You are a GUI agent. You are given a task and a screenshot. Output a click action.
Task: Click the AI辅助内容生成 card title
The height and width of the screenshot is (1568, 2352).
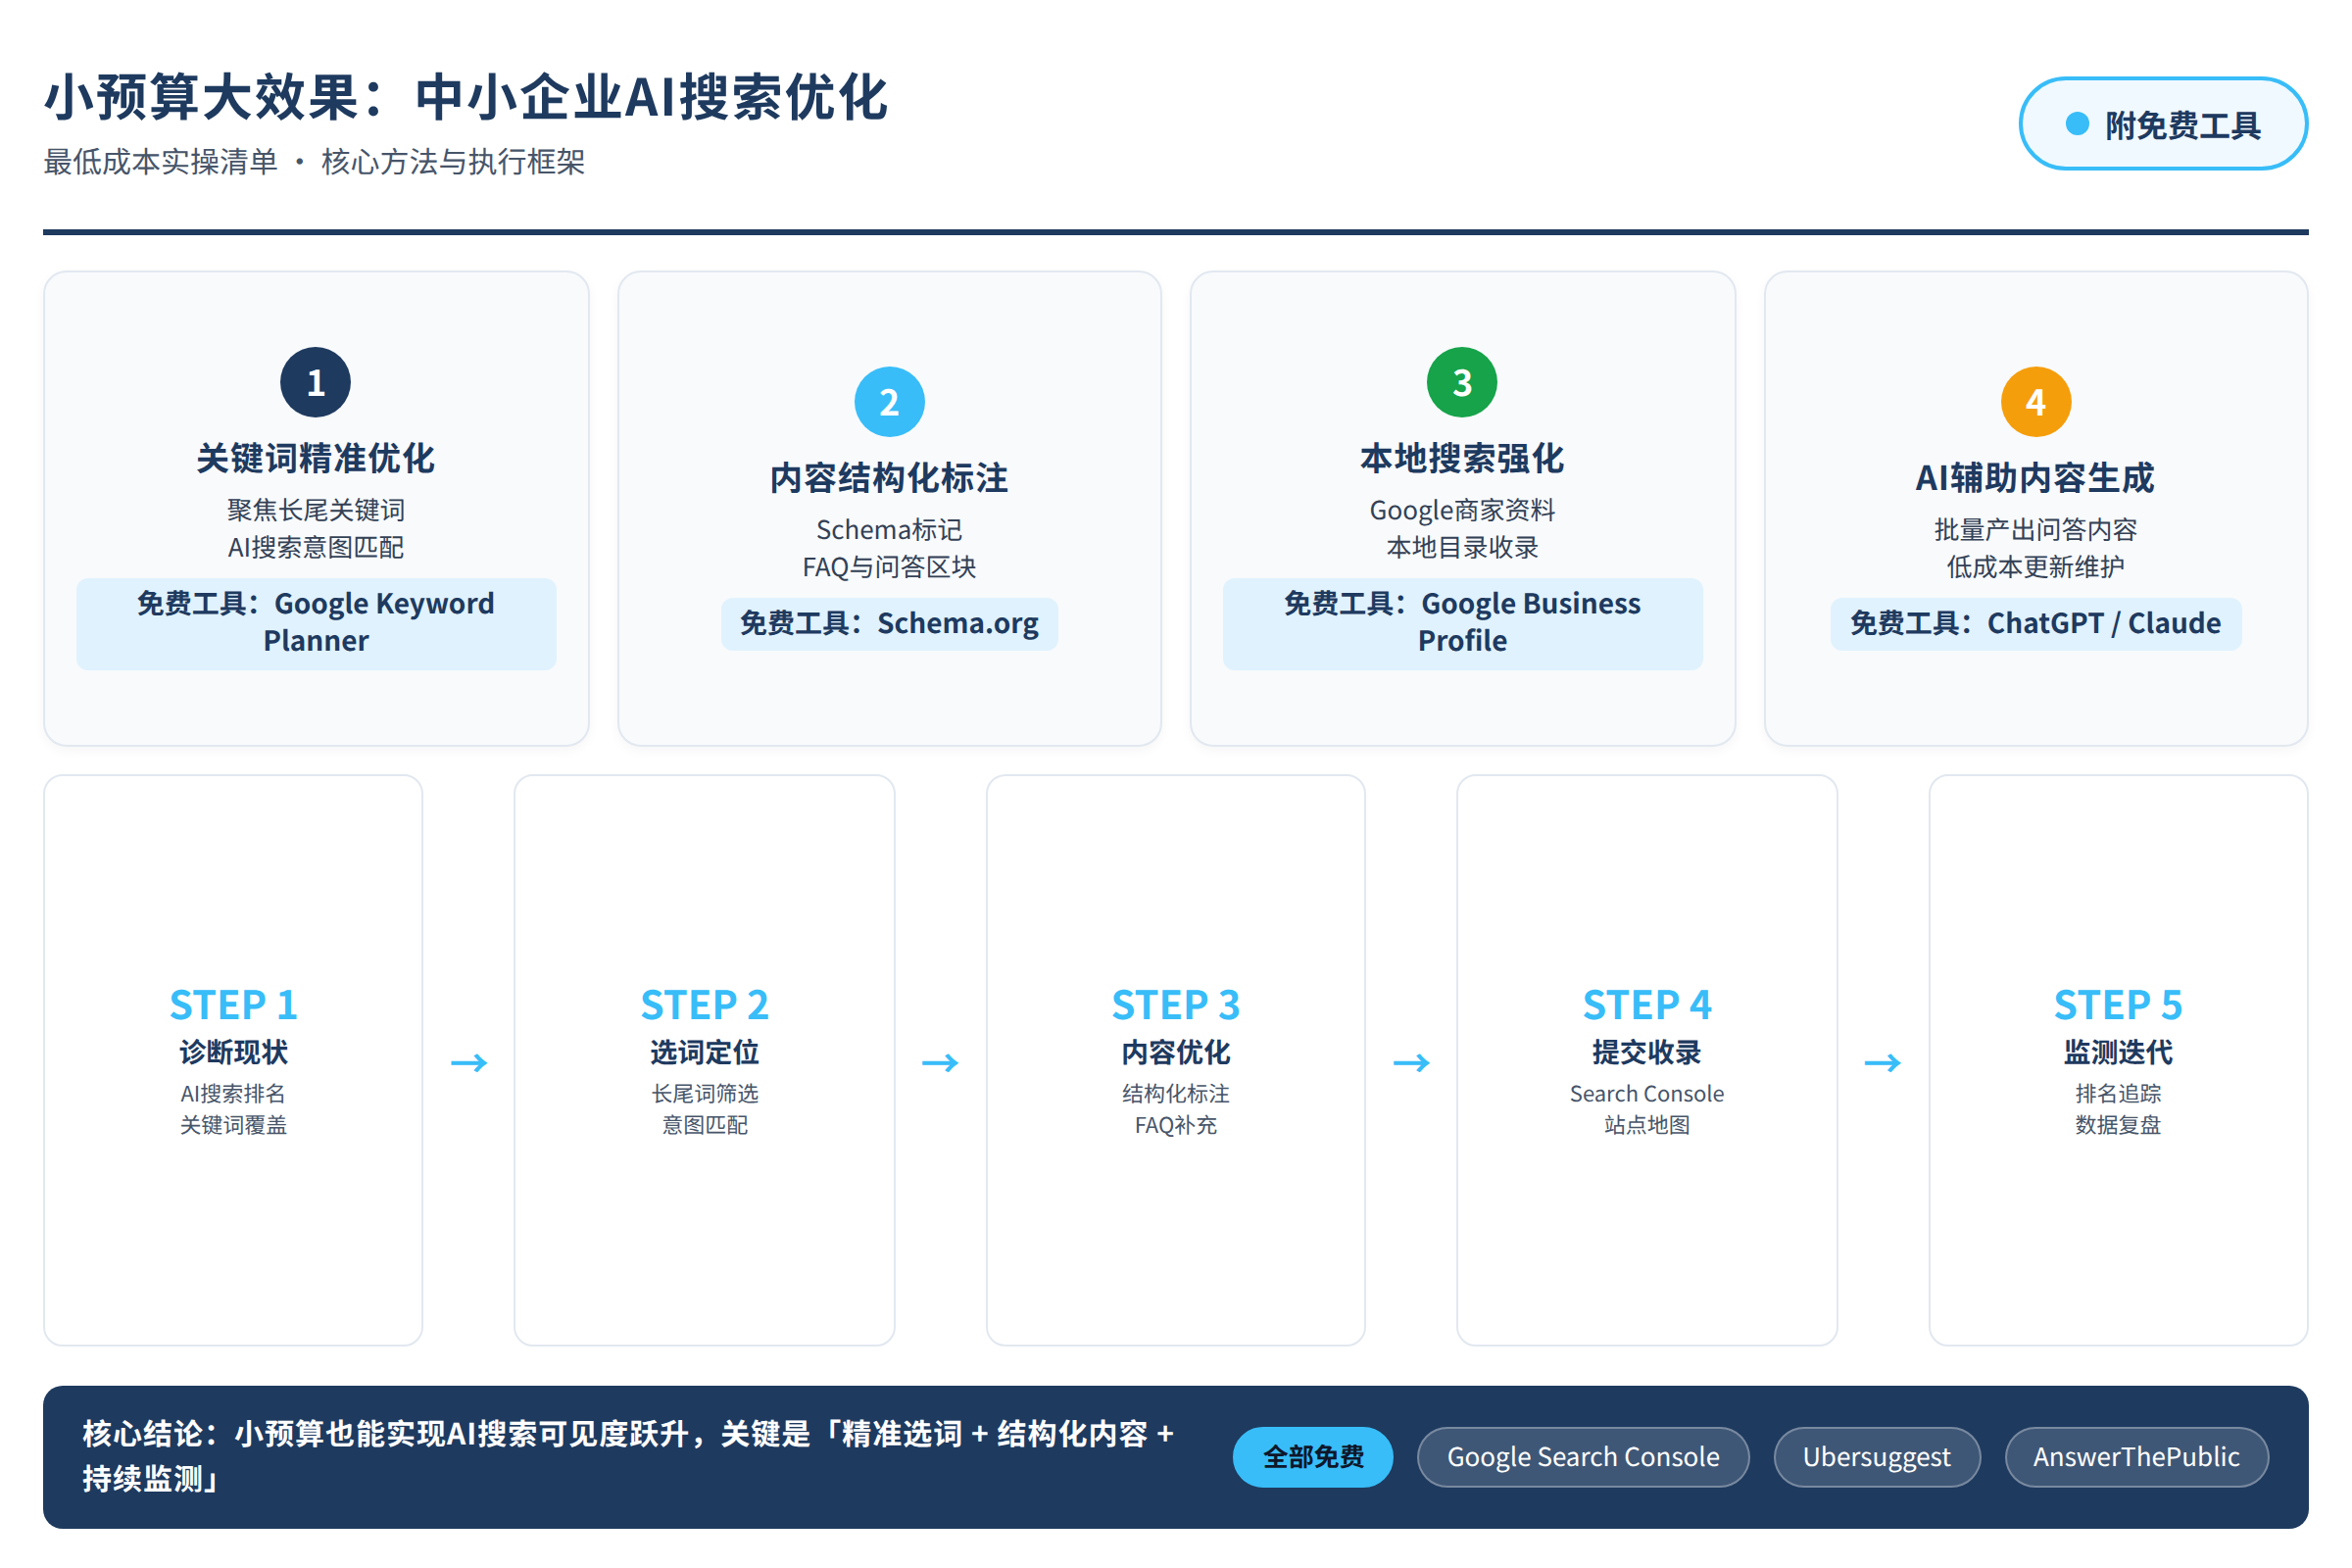point(2035,479)
